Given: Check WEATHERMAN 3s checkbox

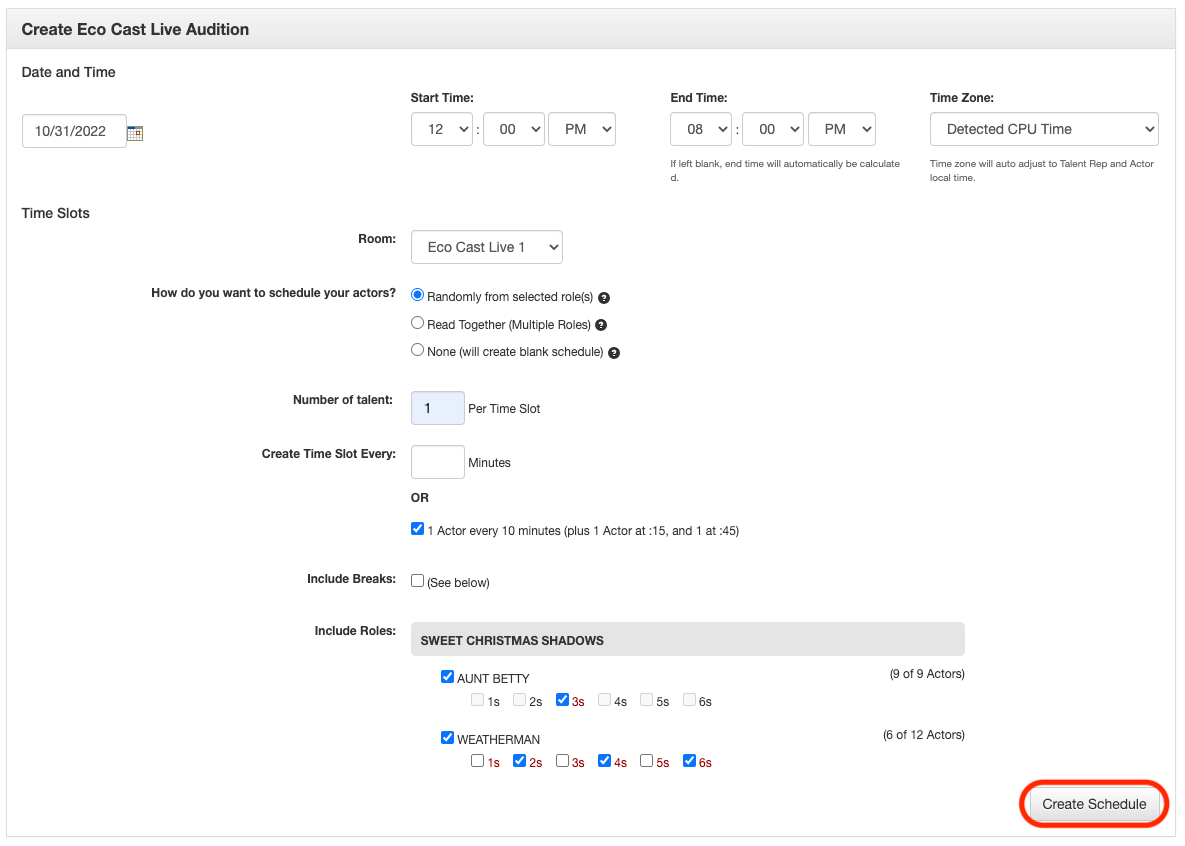Looking at the screenshot, I should [562, 761].
